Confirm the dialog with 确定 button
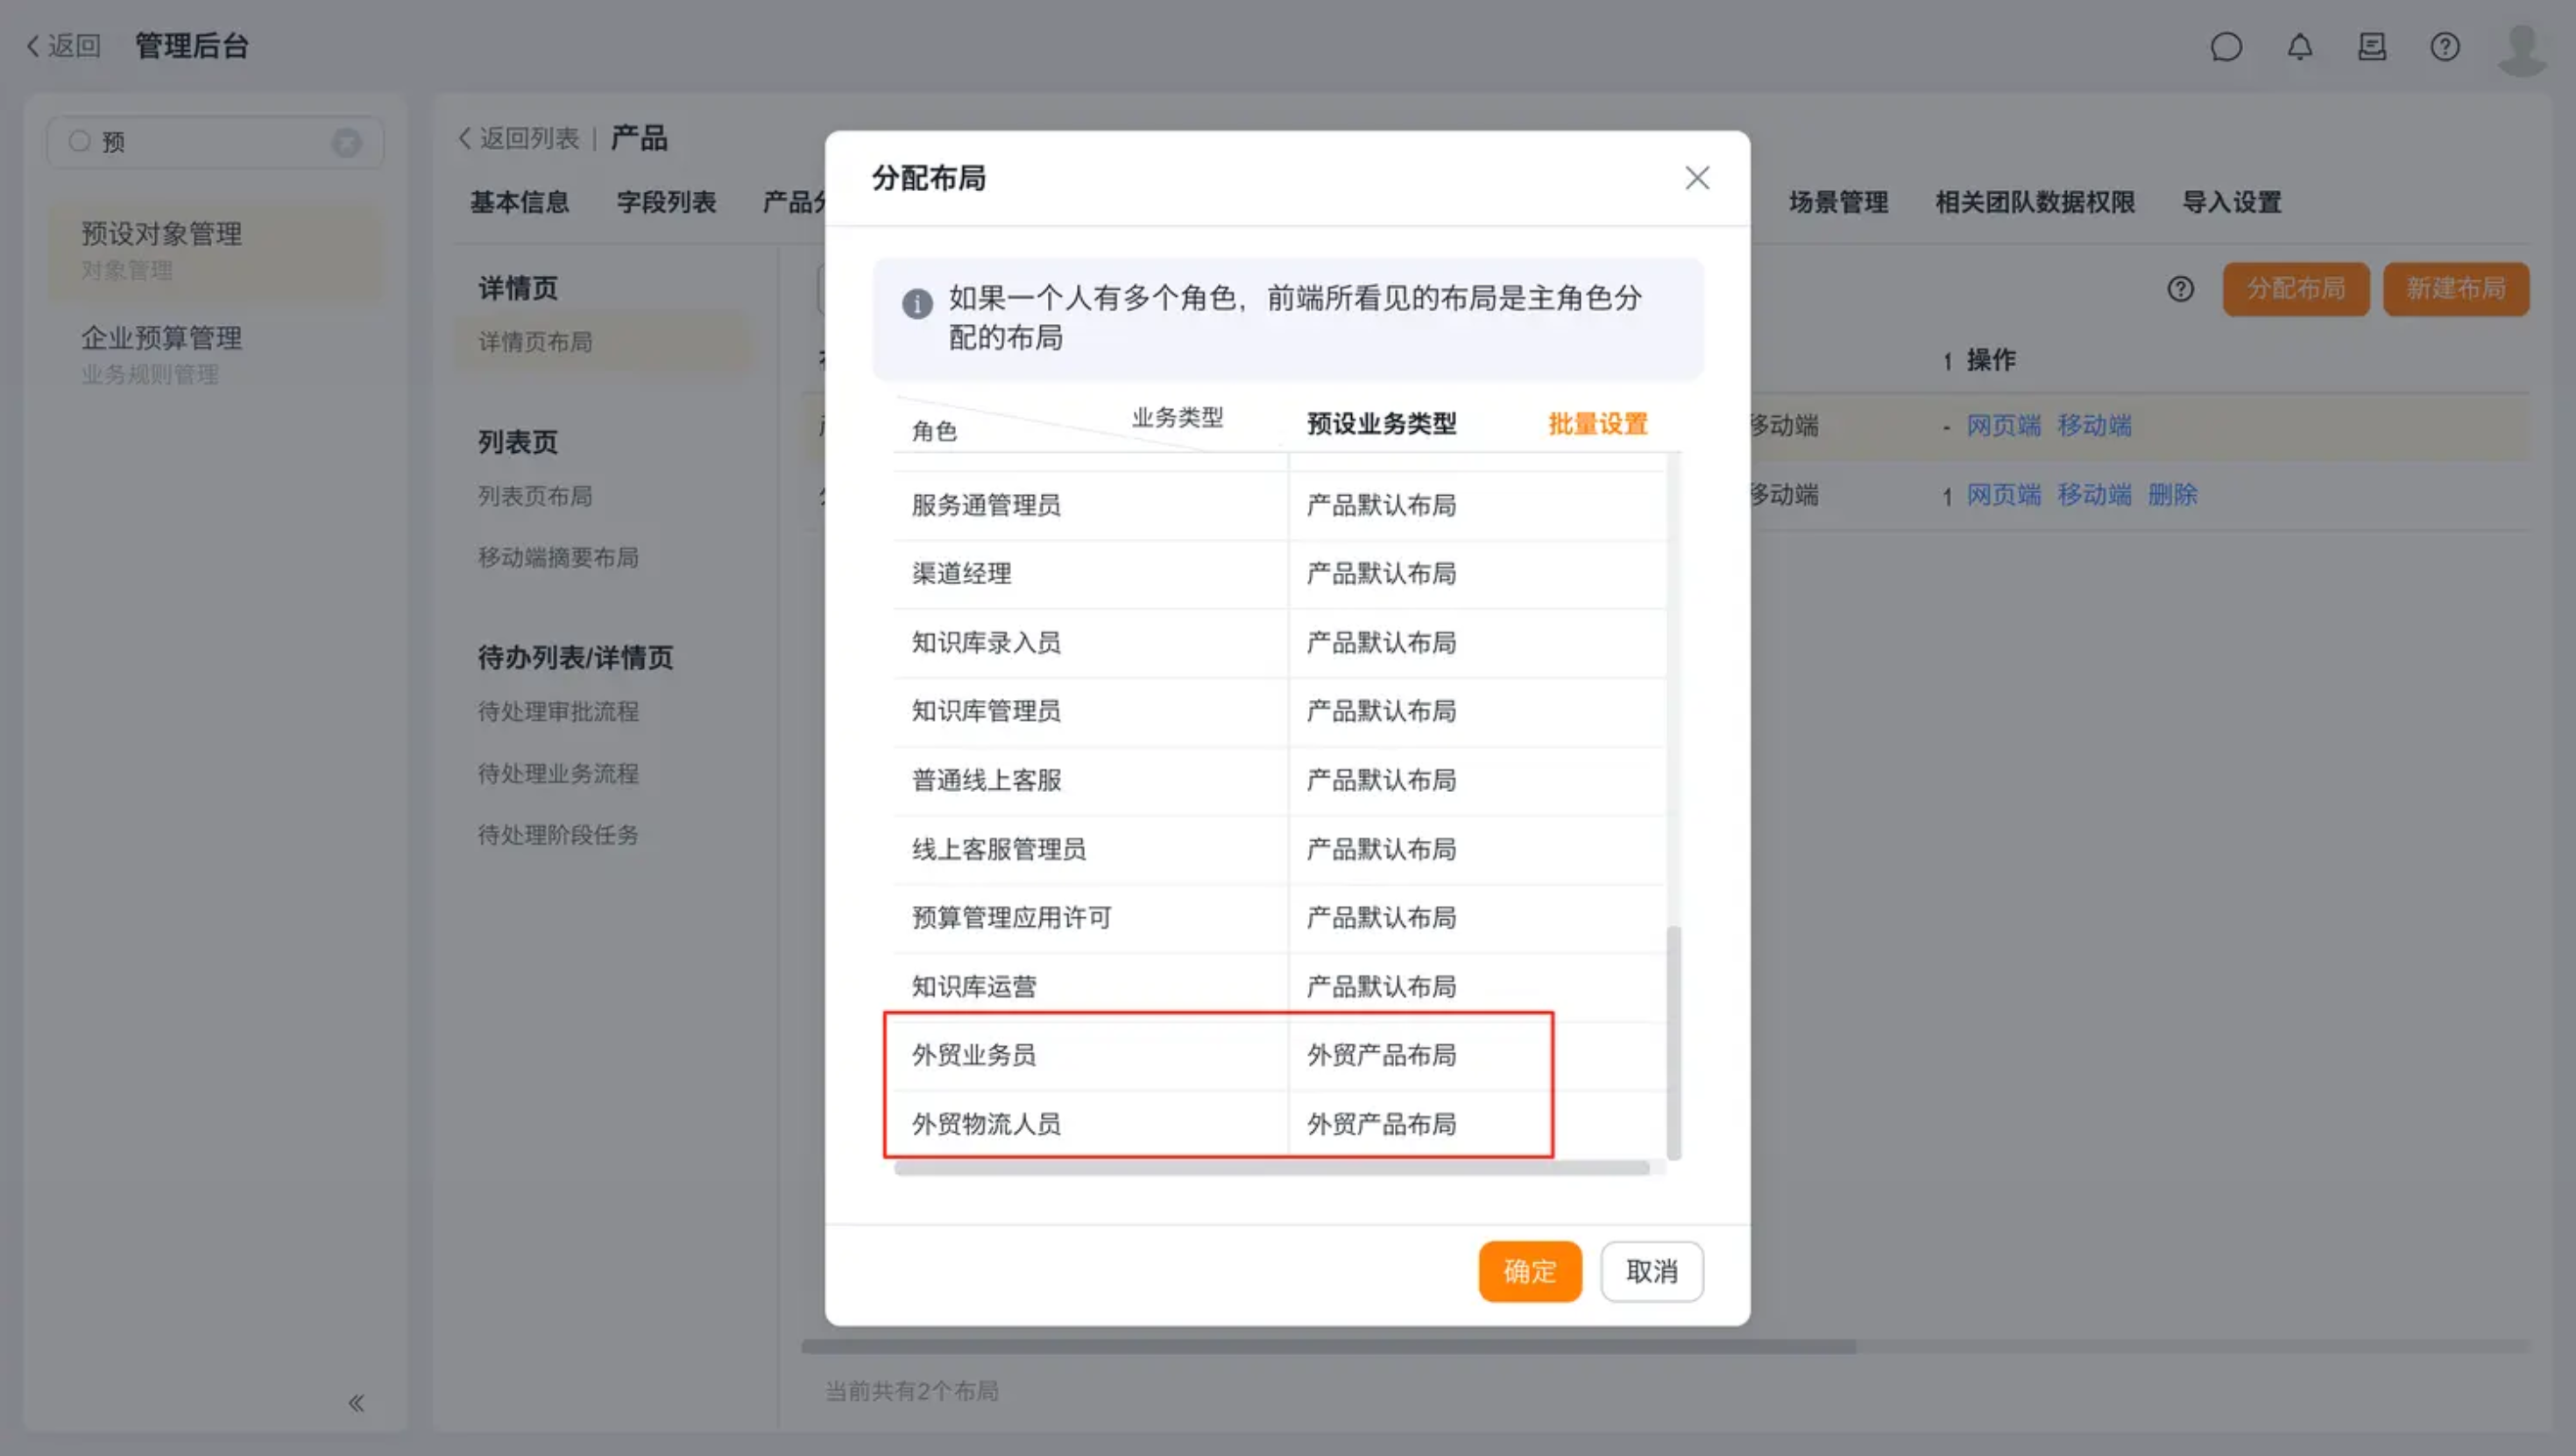The width and height of the screenshot is (2576, 1456). tap(1529, 1271)
